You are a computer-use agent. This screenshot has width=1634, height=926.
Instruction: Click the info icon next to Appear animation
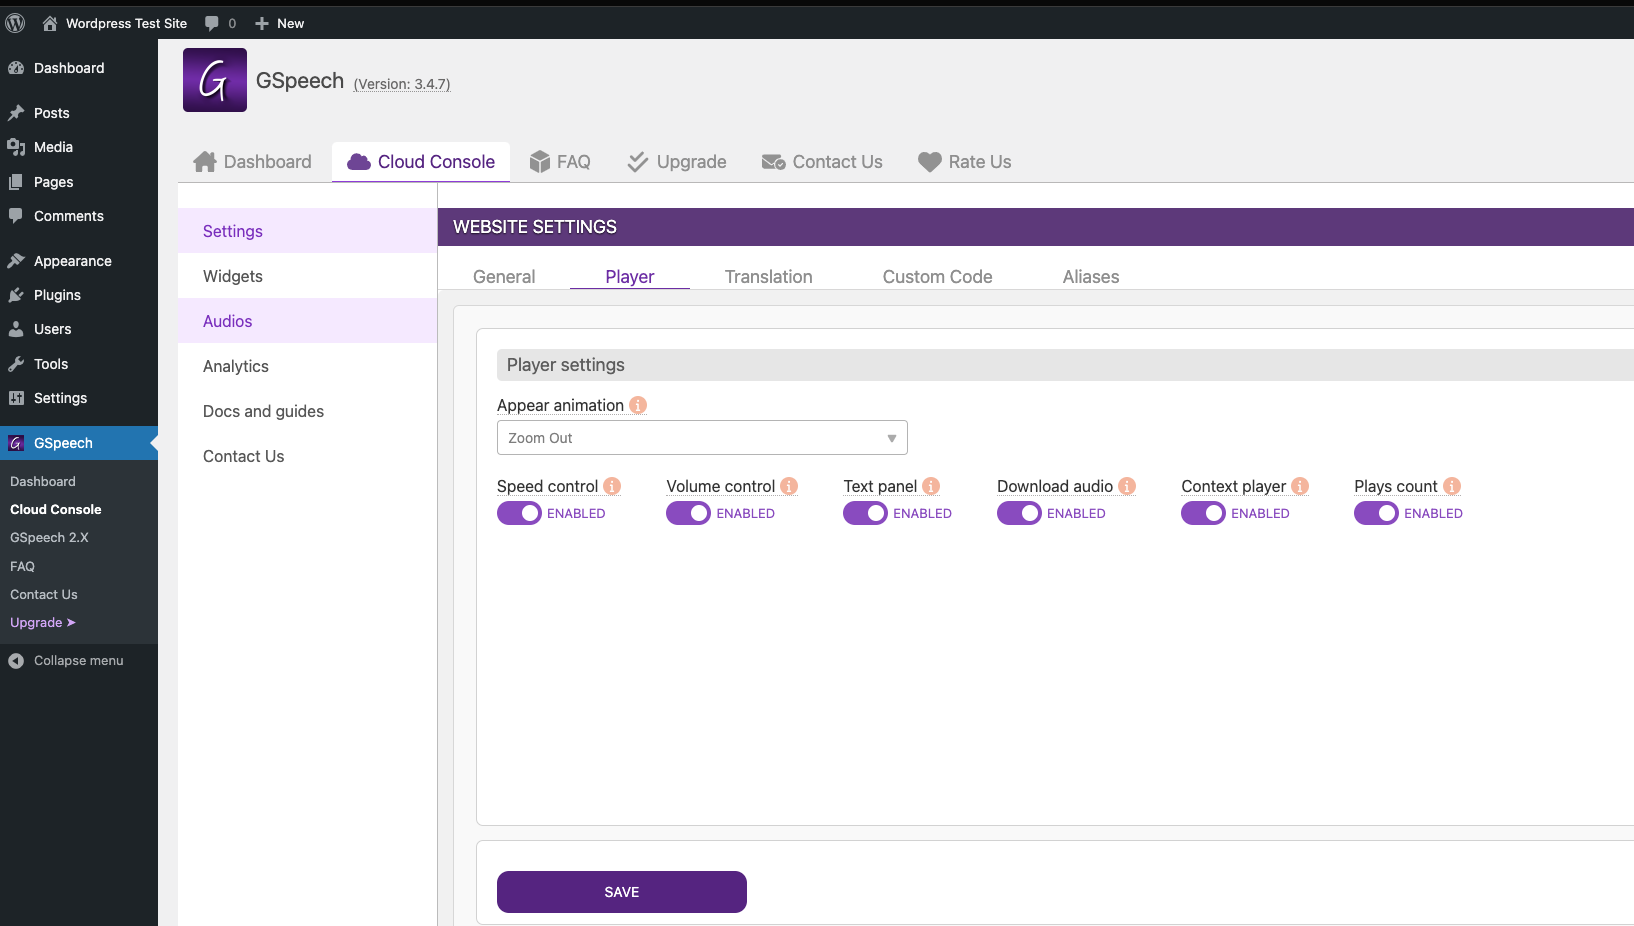[638, 405]
